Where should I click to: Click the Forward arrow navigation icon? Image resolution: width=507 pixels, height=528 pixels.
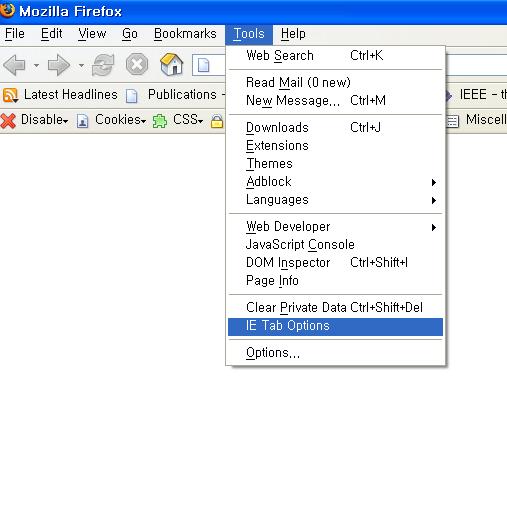click(59, 65)
